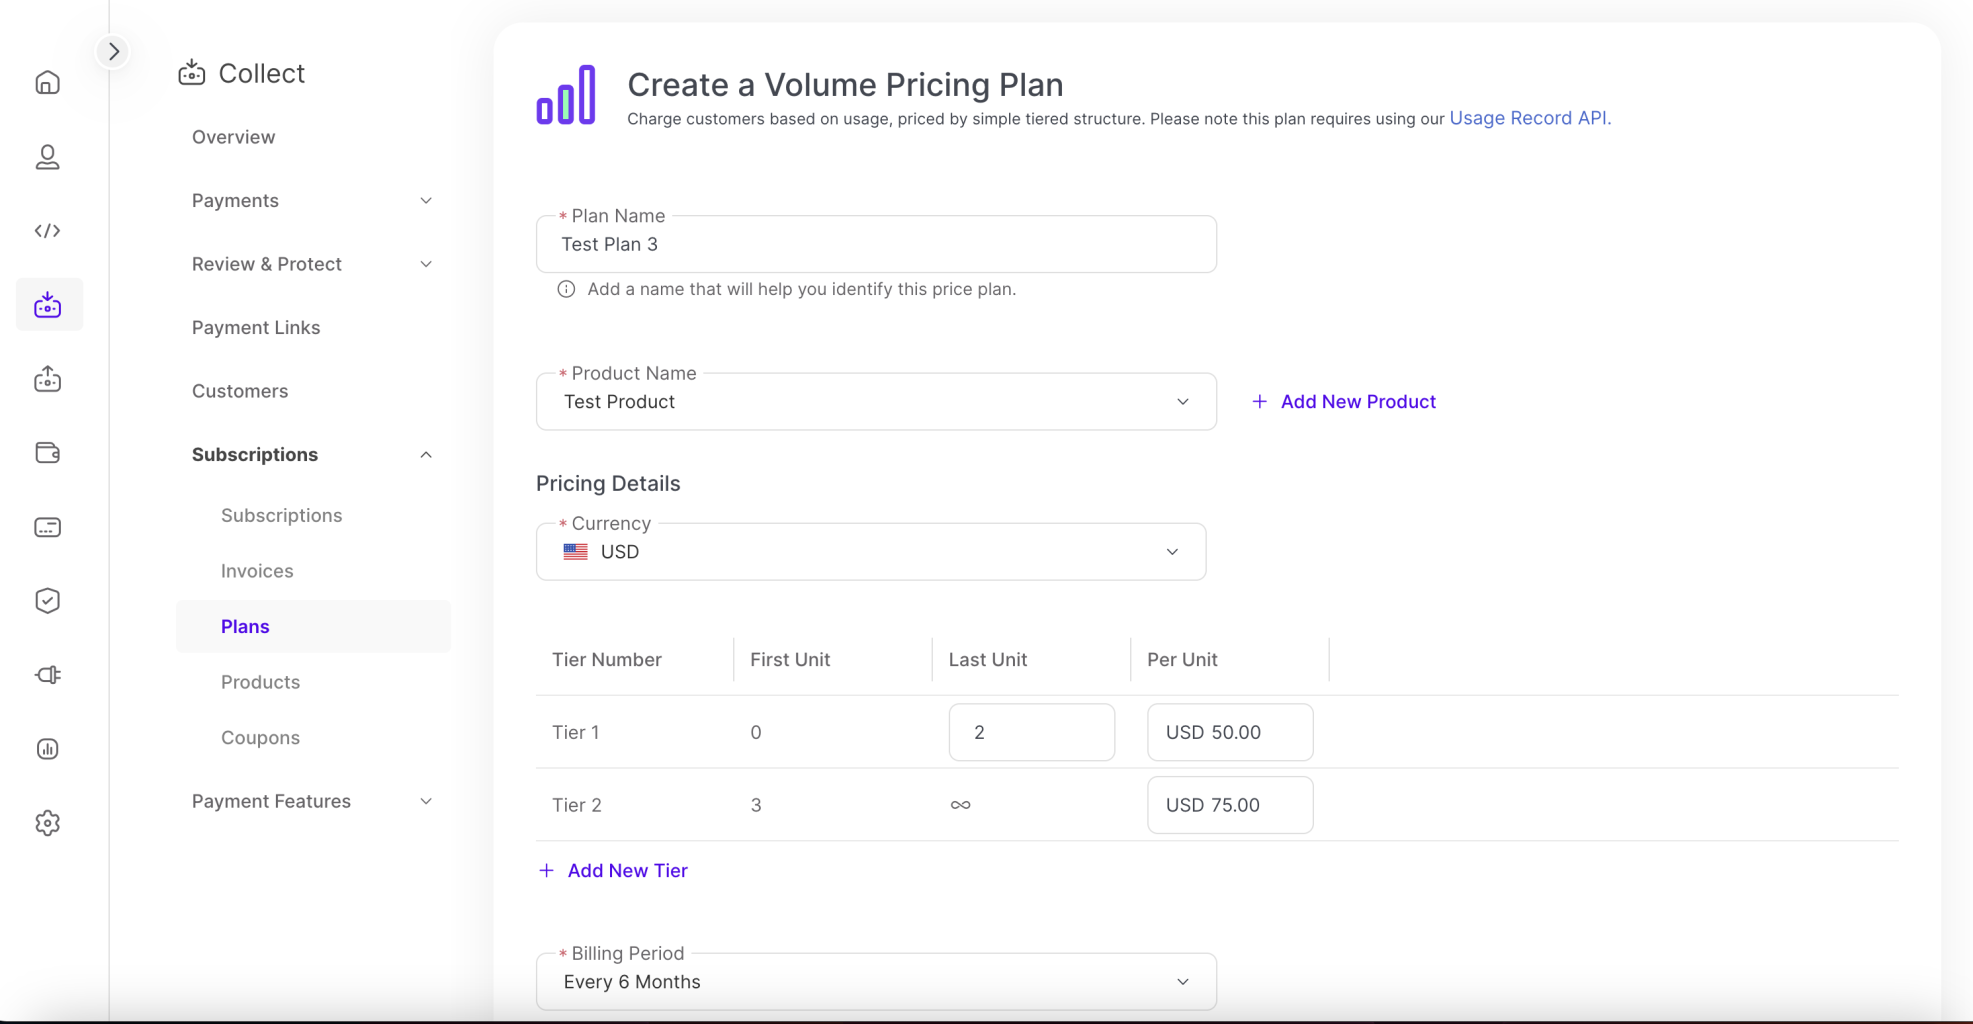Open the Usage Record API link
The height and width of the screenshot is (1024, 1973).
click(x=1528, y=118)
